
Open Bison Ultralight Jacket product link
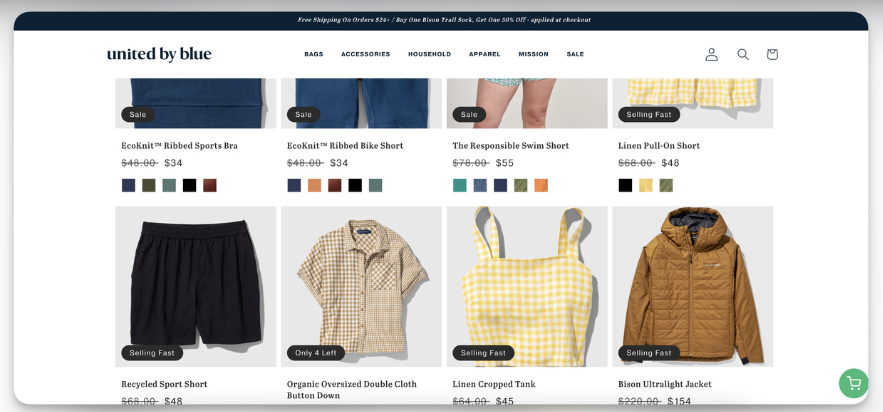point(665,384)
